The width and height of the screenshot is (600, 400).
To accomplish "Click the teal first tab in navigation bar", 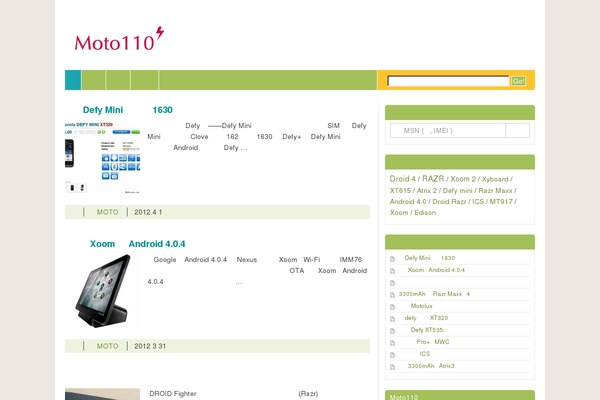I will (x=73, y=80).
